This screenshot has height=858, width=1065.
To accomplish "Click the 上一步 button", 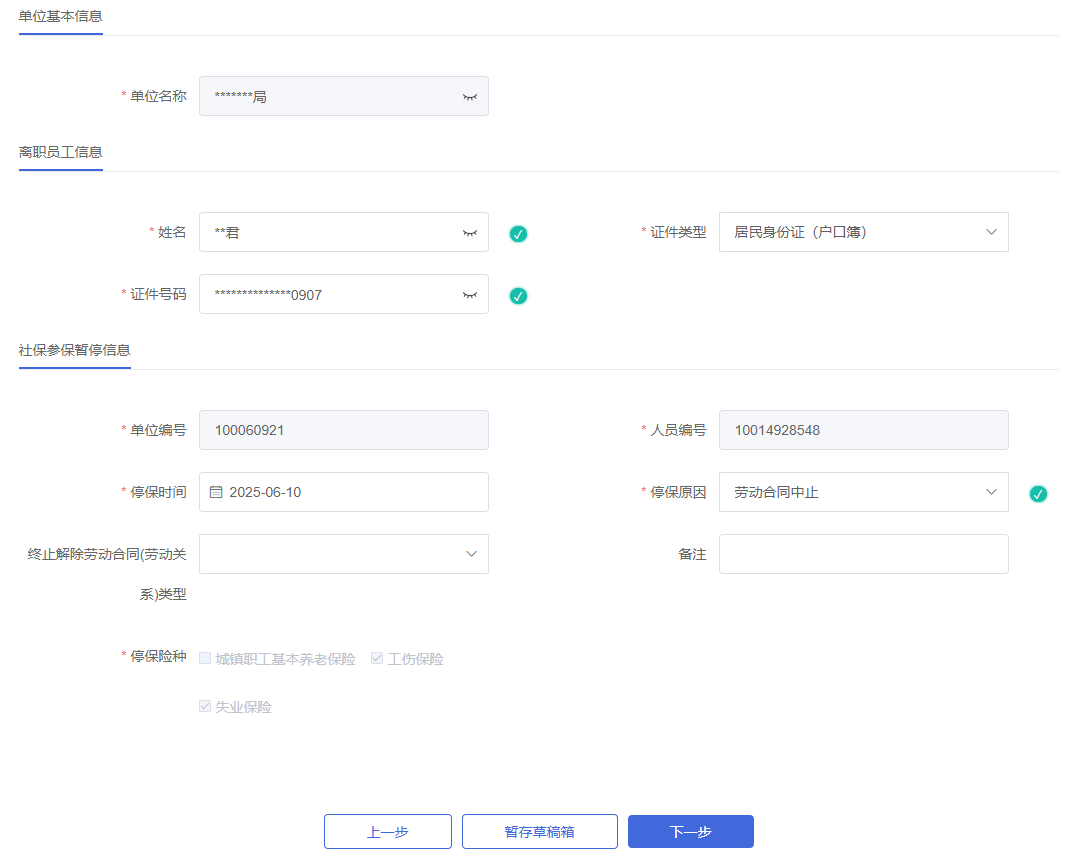I will [x=387, y=832].
